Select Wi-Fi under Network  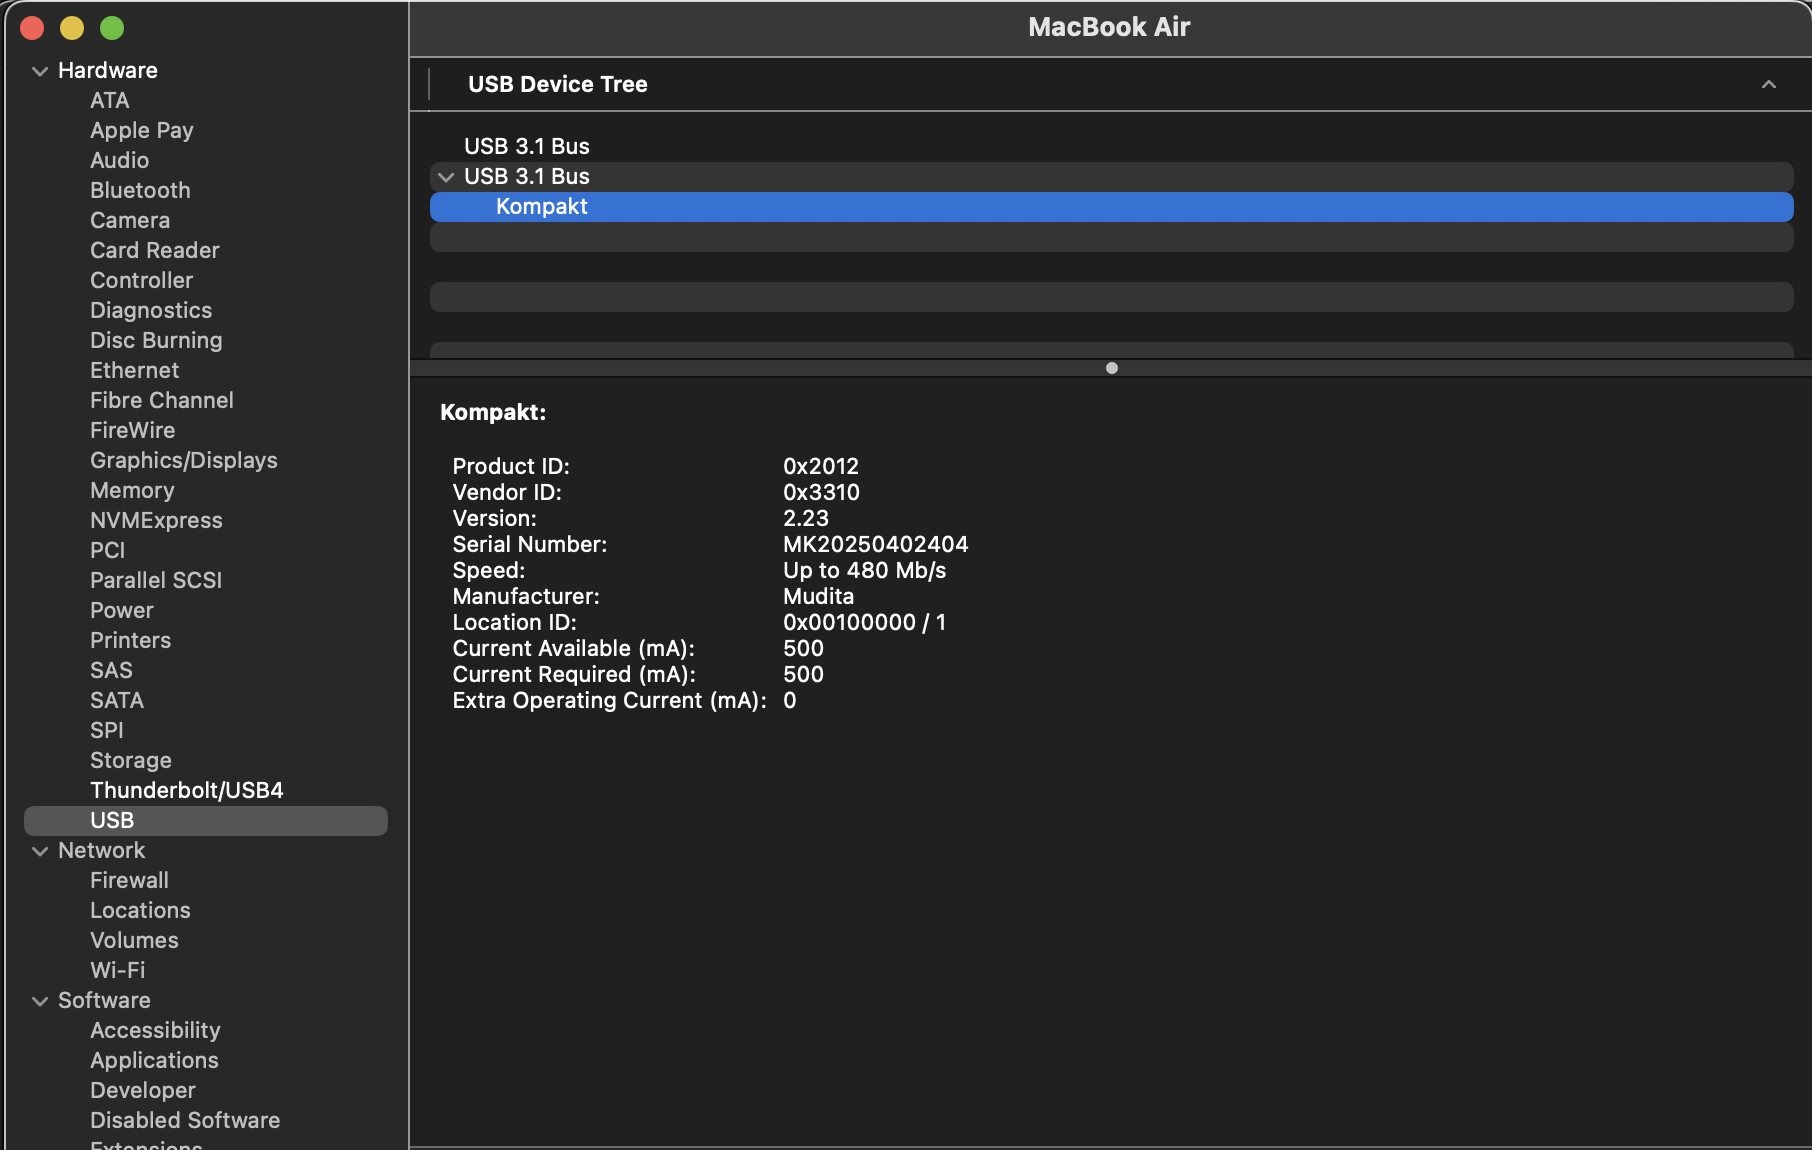(118, 970)
